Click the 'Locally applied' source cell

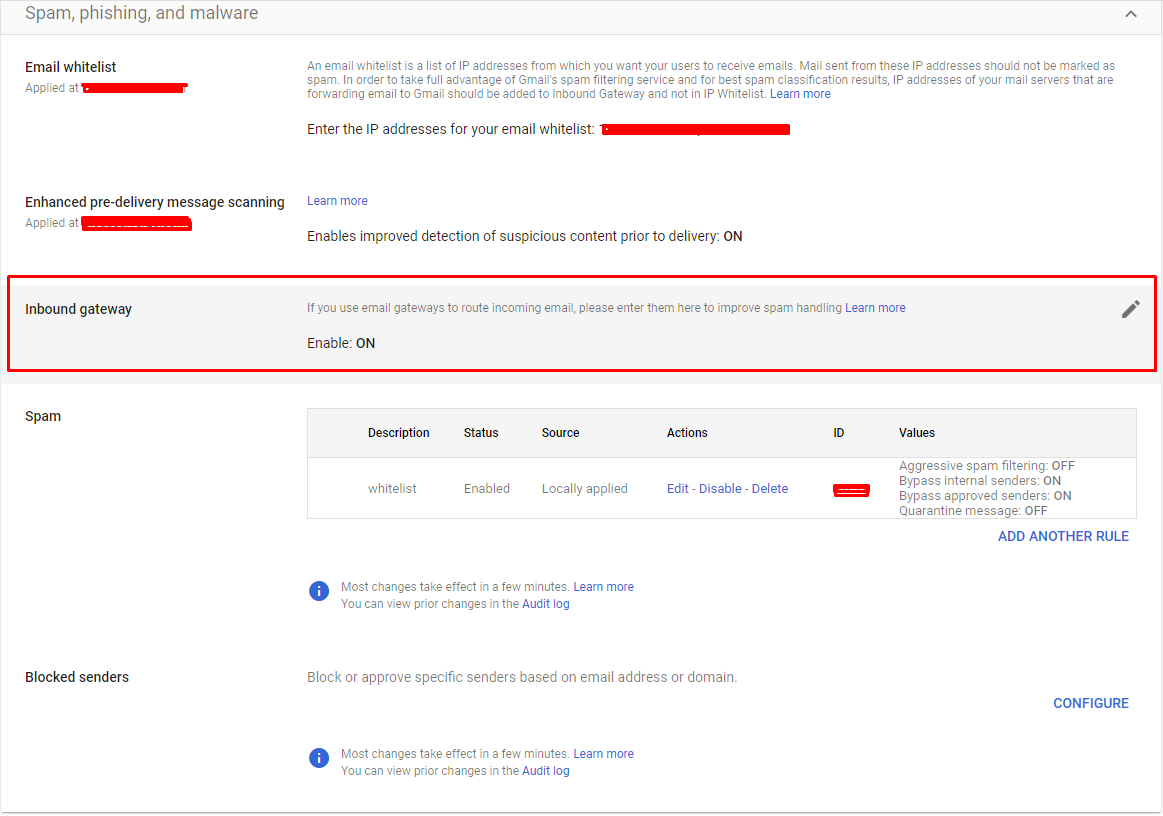coord(584,489)
